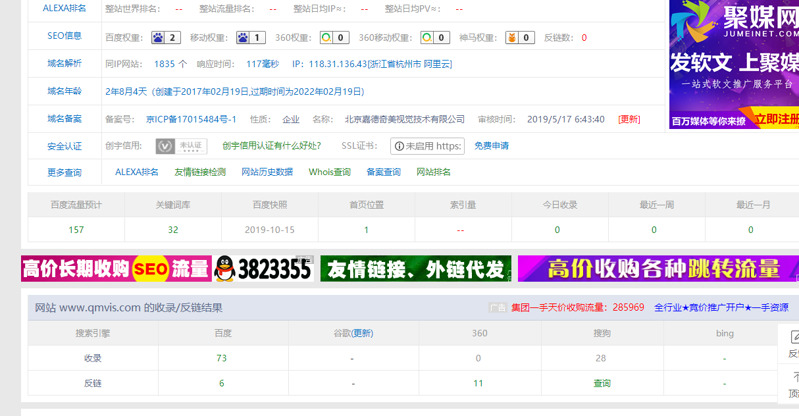Click the QQ penguin 3823355 banner
799x416 pixels.
(x=263, y=269)
